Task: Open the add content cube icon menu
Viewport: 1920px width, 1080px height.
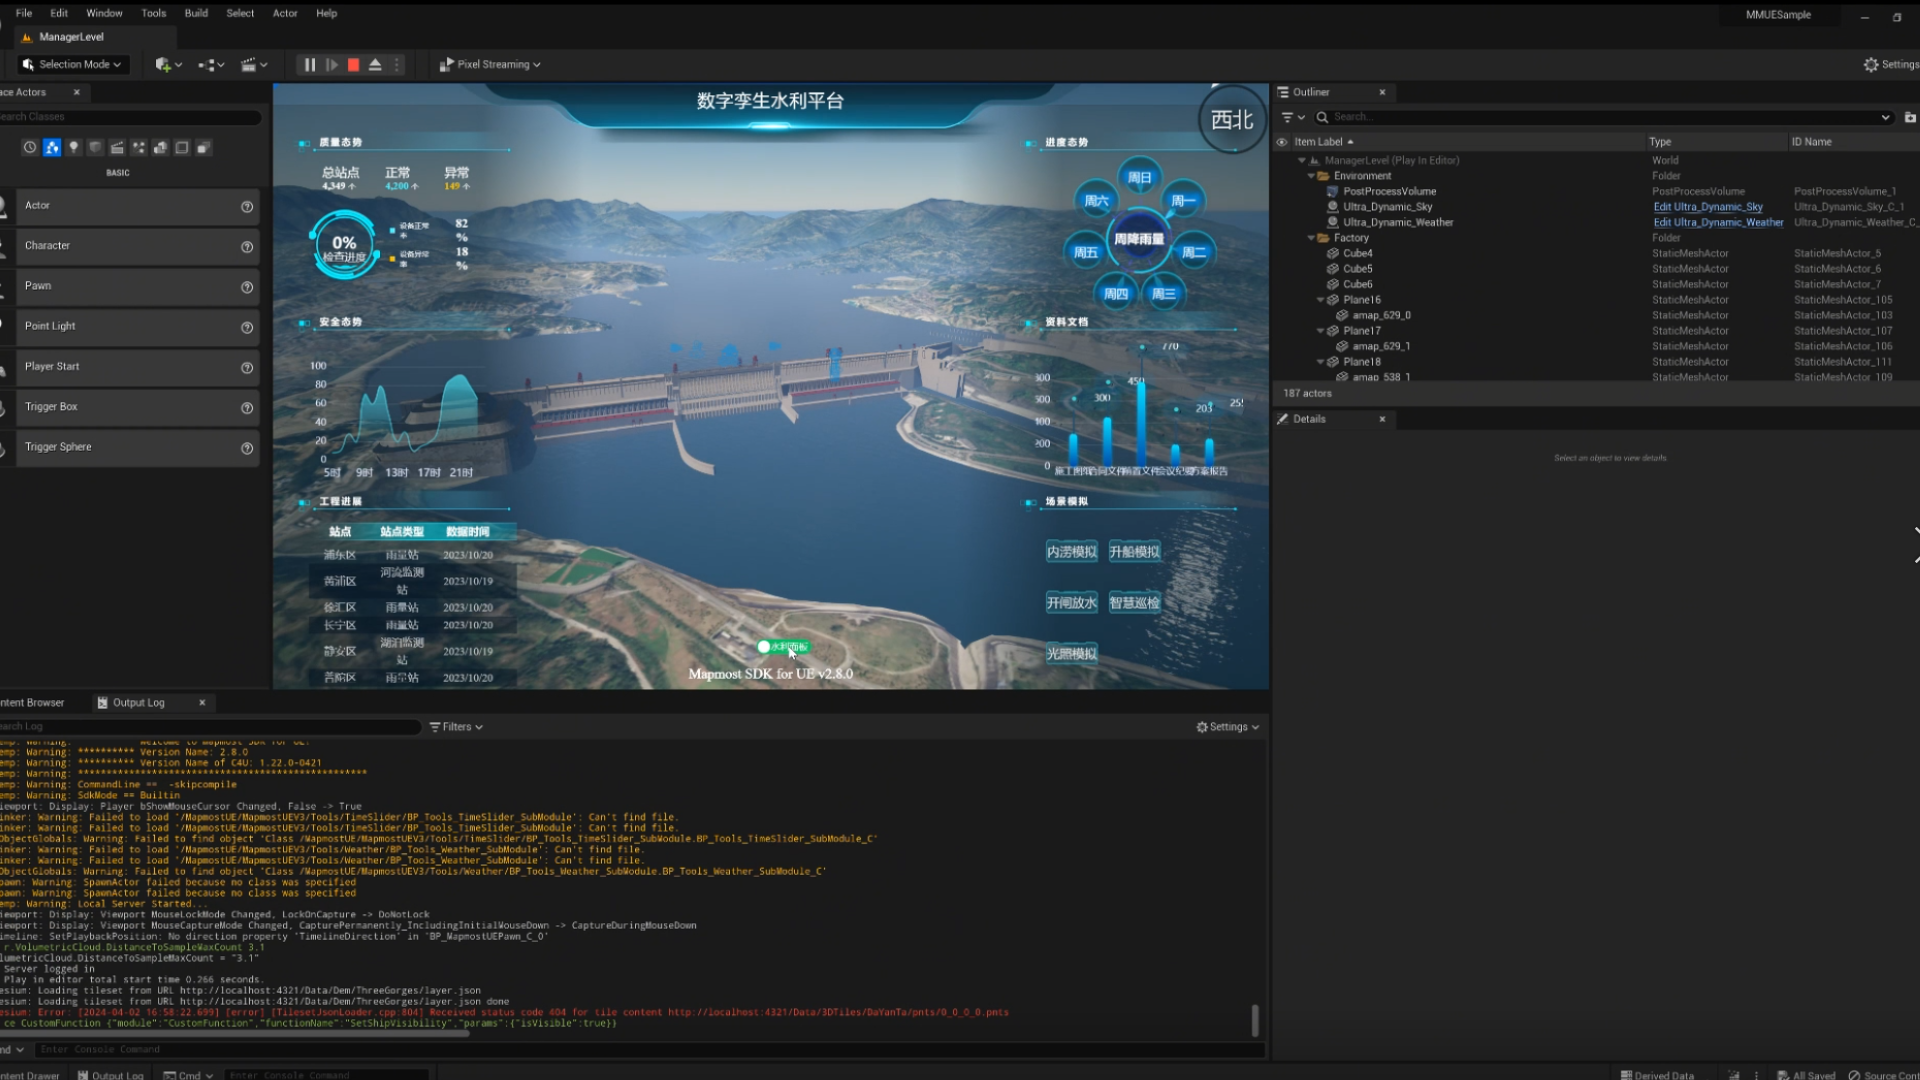Action: (168, 64)
